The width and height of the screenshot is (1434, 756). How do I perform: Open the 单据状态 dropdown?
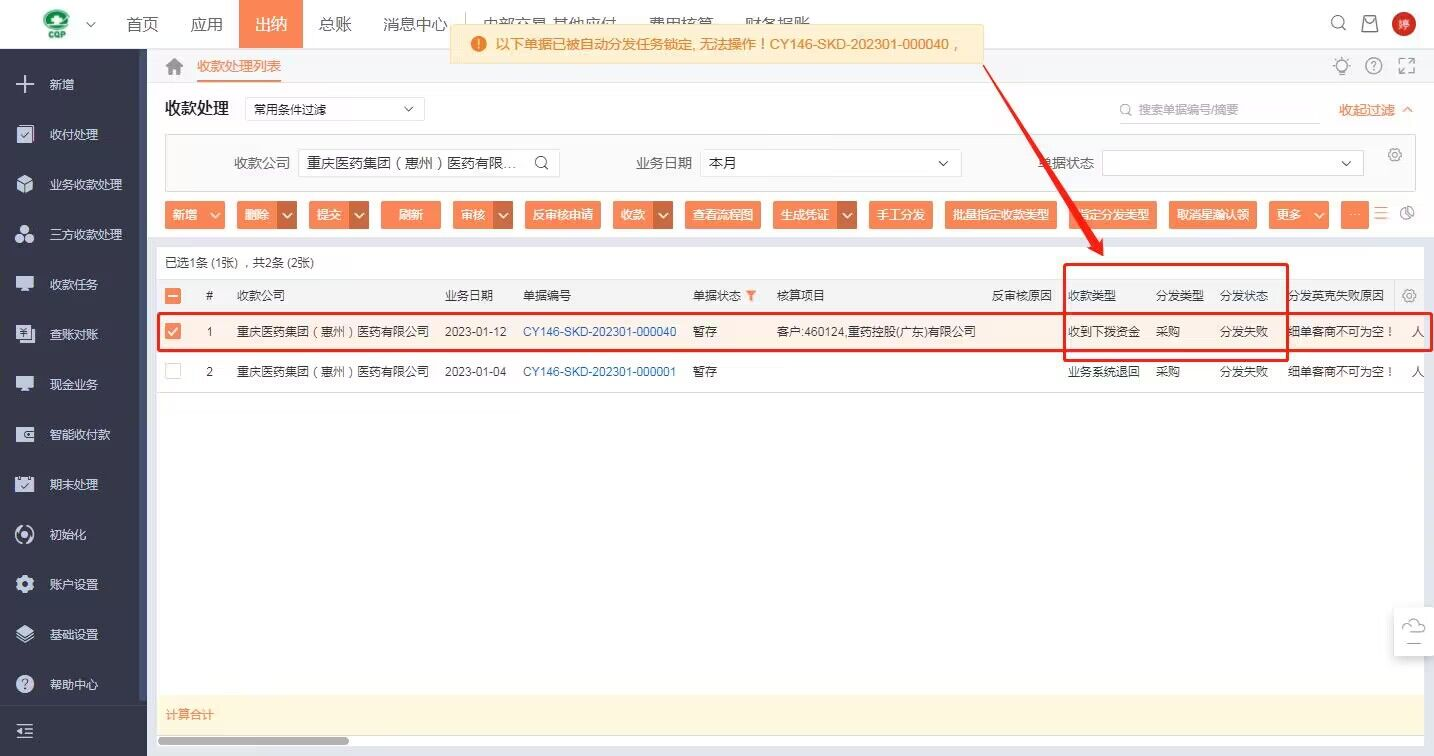click(1233, 163)
